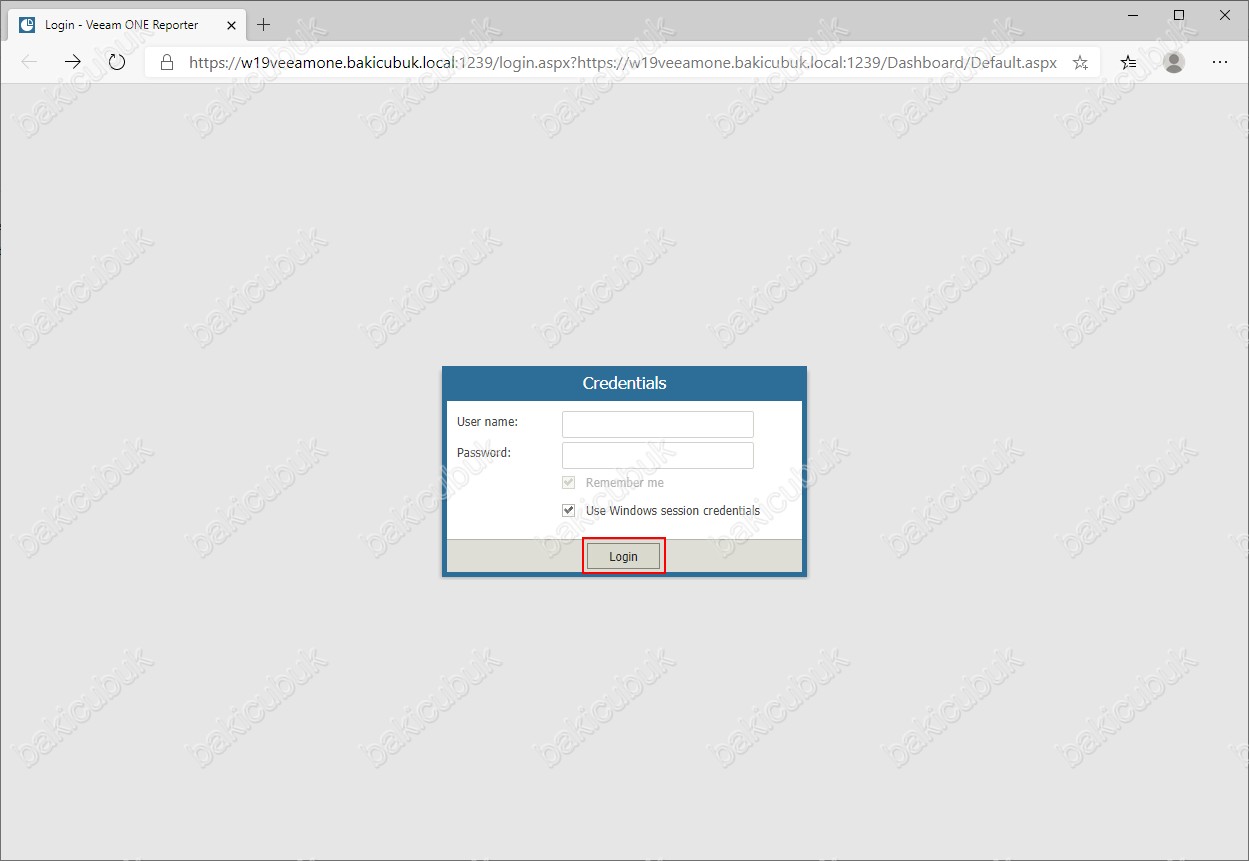Maximize the browser window

[x=1178, y=15]
